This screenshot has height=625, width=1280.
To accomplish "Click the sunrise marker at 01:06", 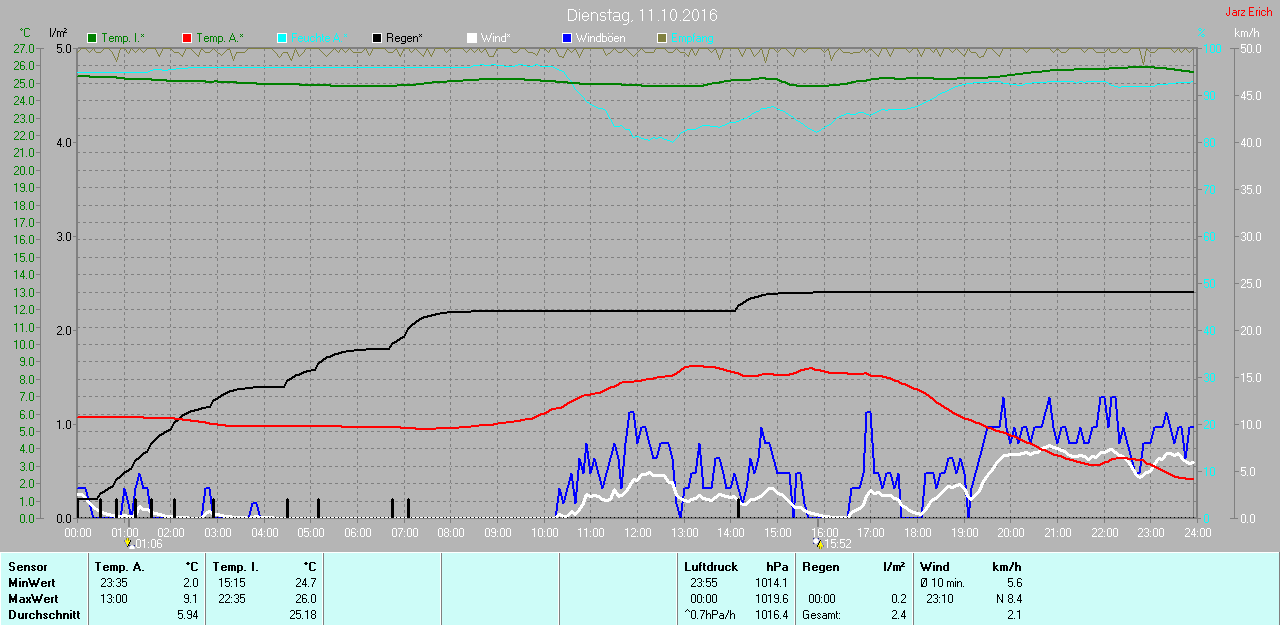I will click(x=130, y=544).
